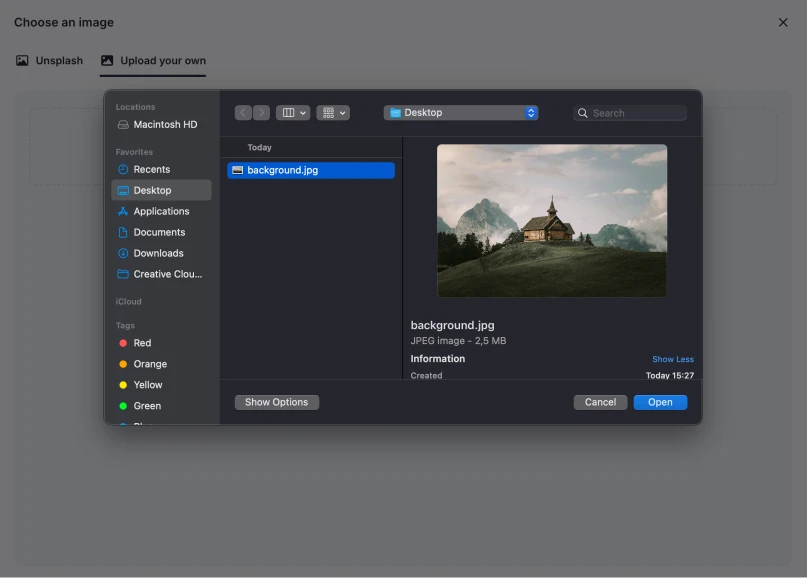Switch to the Unsplash tab
This screenshot has width=807, height=578.
coord(49,60)
